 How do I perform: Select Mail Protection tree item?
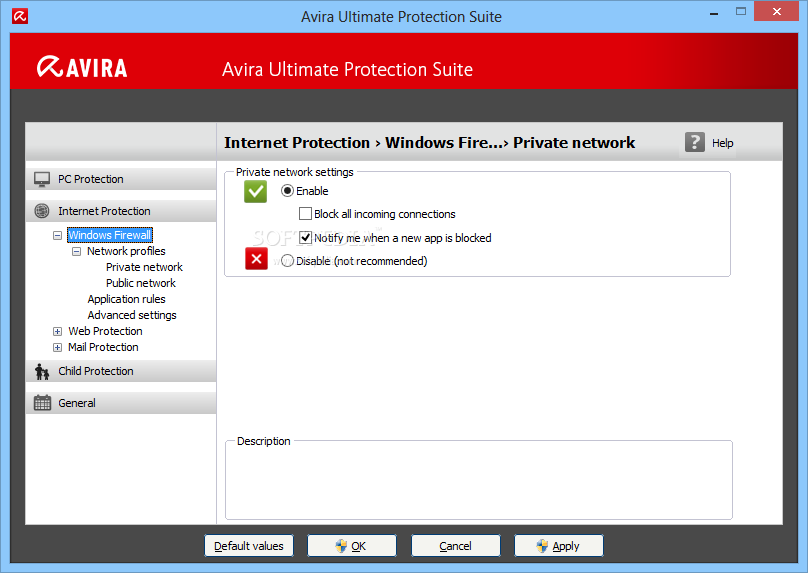[103, 347]
